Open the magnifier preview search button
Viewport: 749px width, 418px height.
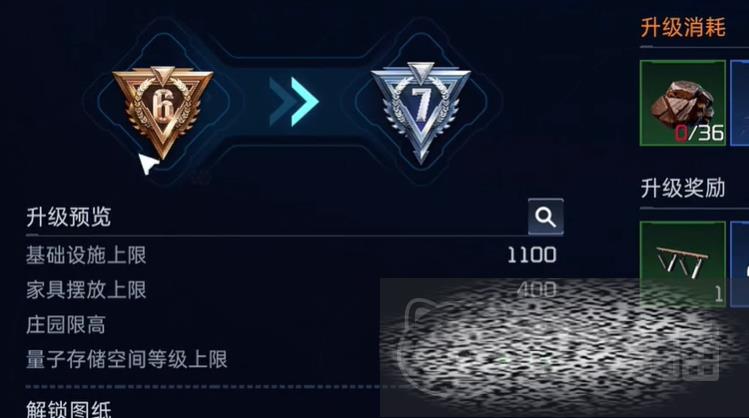point(546,217)
